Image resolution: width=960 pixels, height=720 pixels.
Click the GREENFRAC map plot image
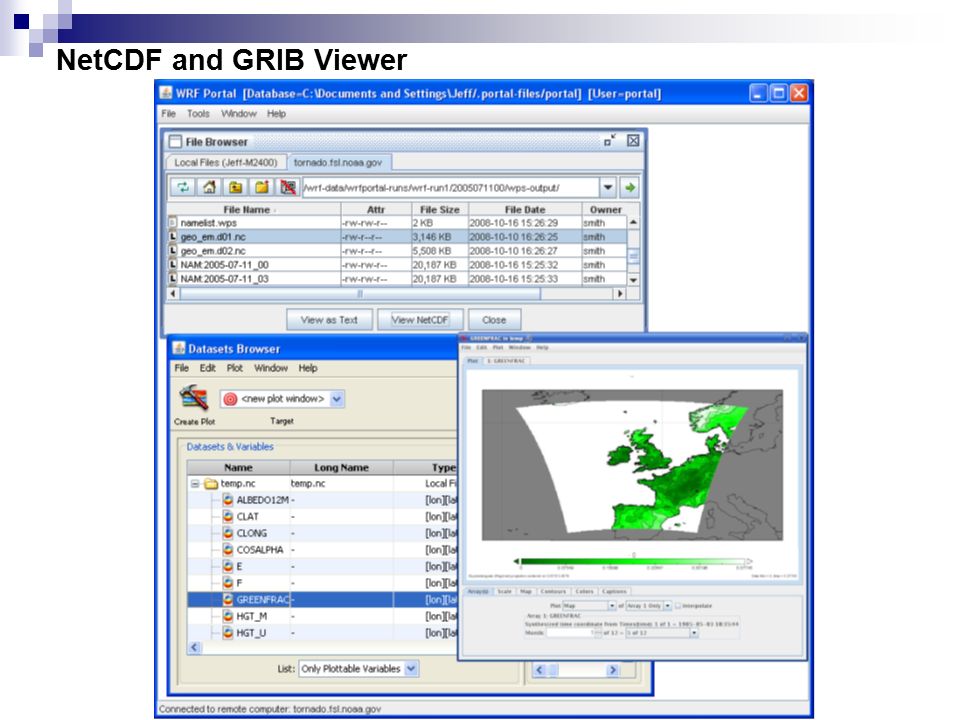(632, 465)
